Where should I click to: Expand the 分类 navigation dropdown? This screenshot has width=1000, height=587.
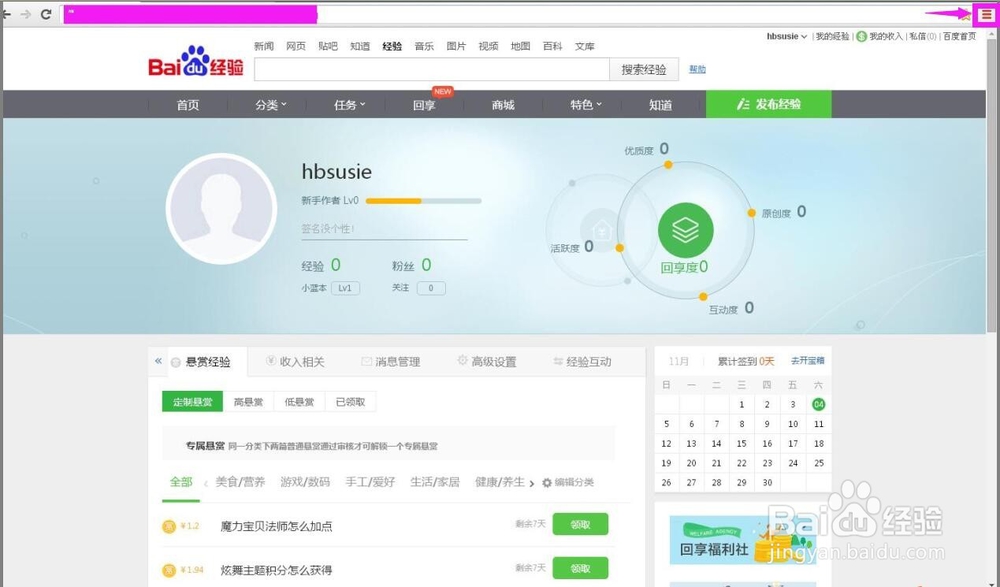click(271, 105)
